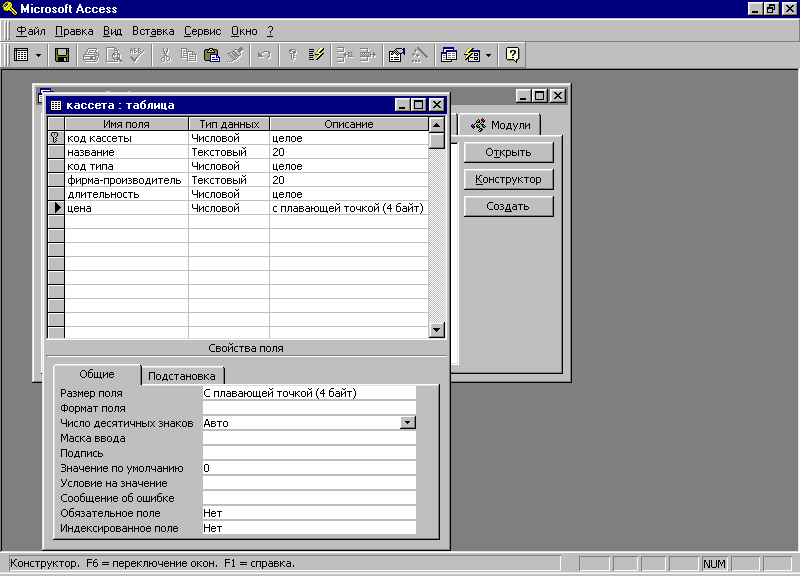Select the Format Painter brush icon

click(235, 55)
